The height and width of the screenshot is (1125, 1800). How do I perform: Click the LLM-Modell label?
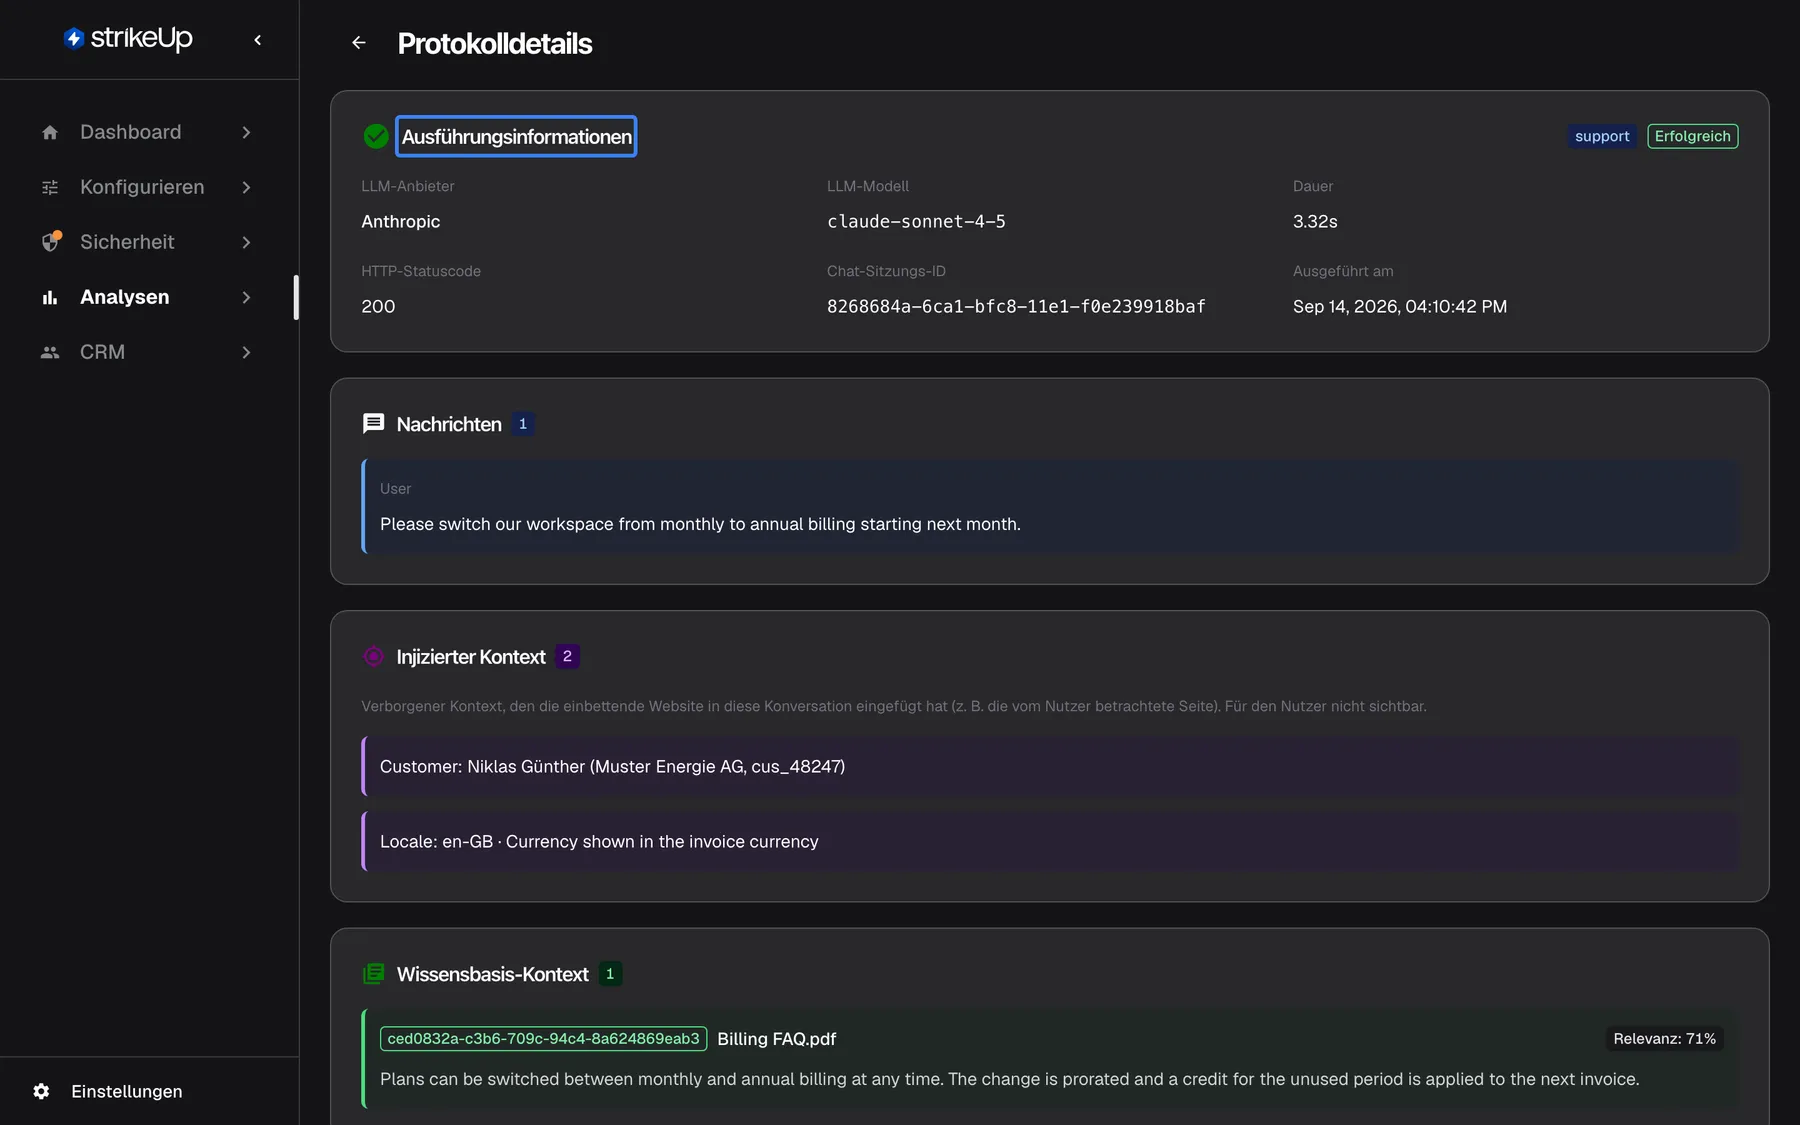tap(868, 186)
